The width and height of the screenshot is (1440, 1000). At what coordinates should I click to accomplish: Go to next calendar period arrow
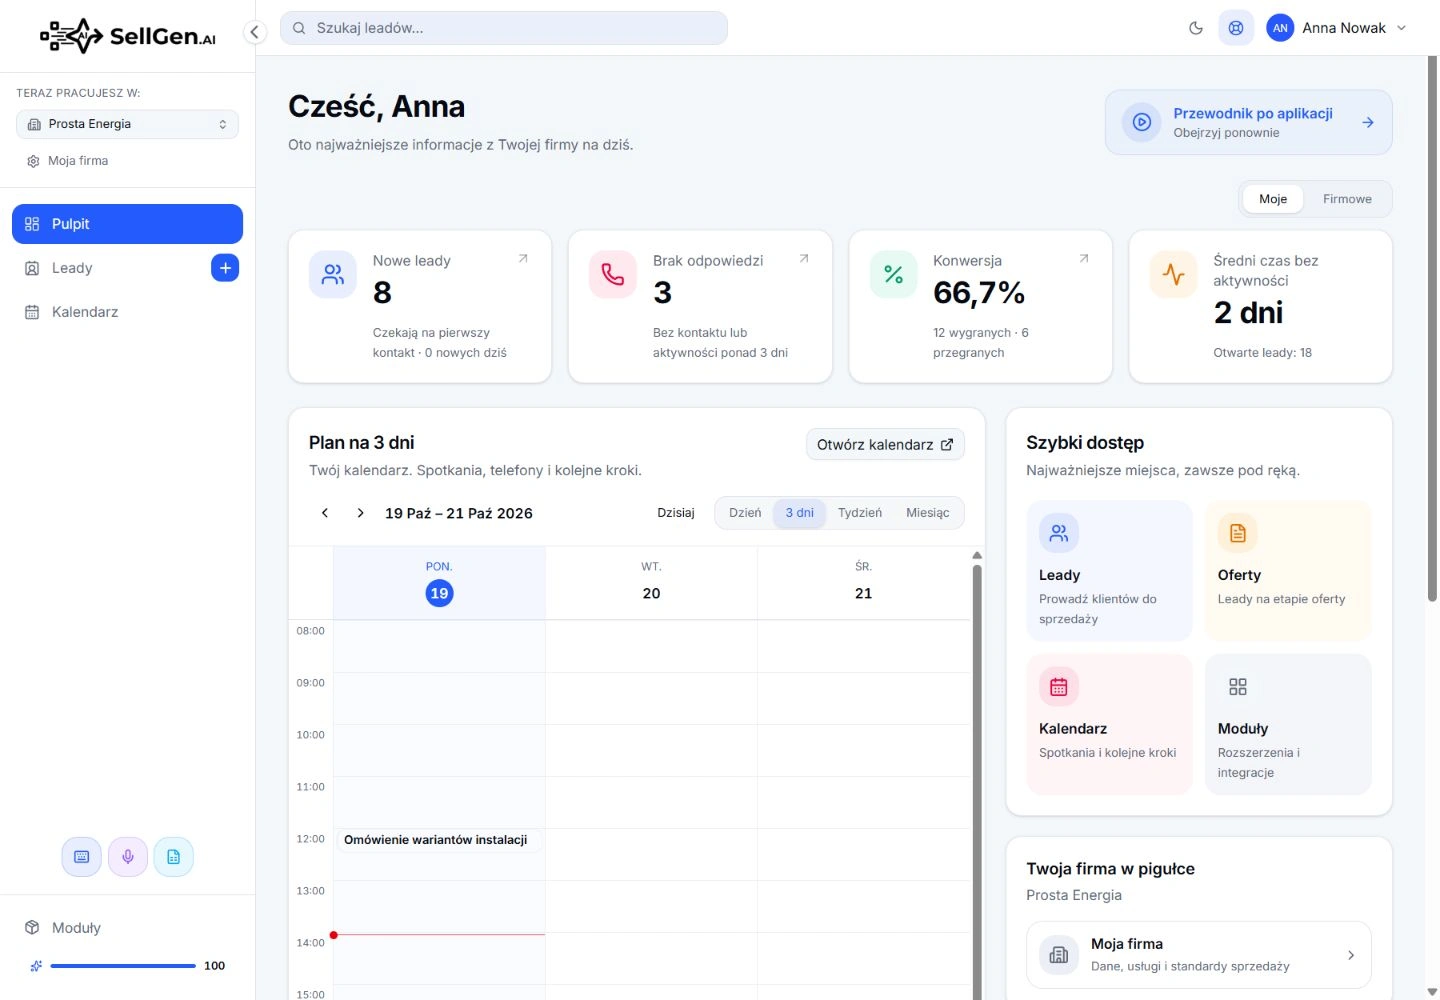(361, 513)
